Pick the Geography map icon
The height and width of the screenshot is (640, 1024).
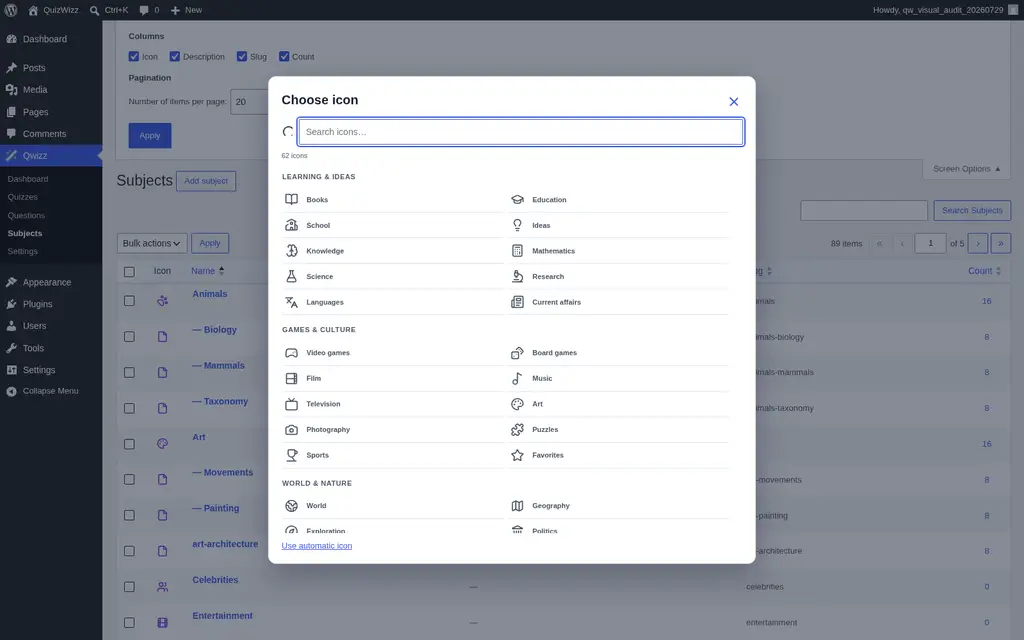pos(618,505)
